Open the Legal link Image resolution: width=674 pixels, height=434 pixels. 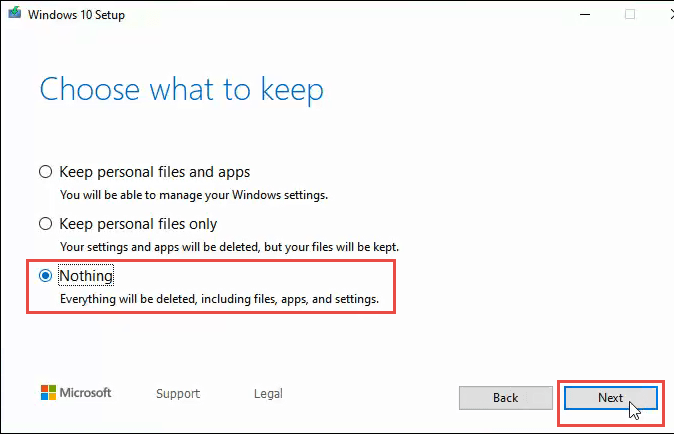pos(268,394)
